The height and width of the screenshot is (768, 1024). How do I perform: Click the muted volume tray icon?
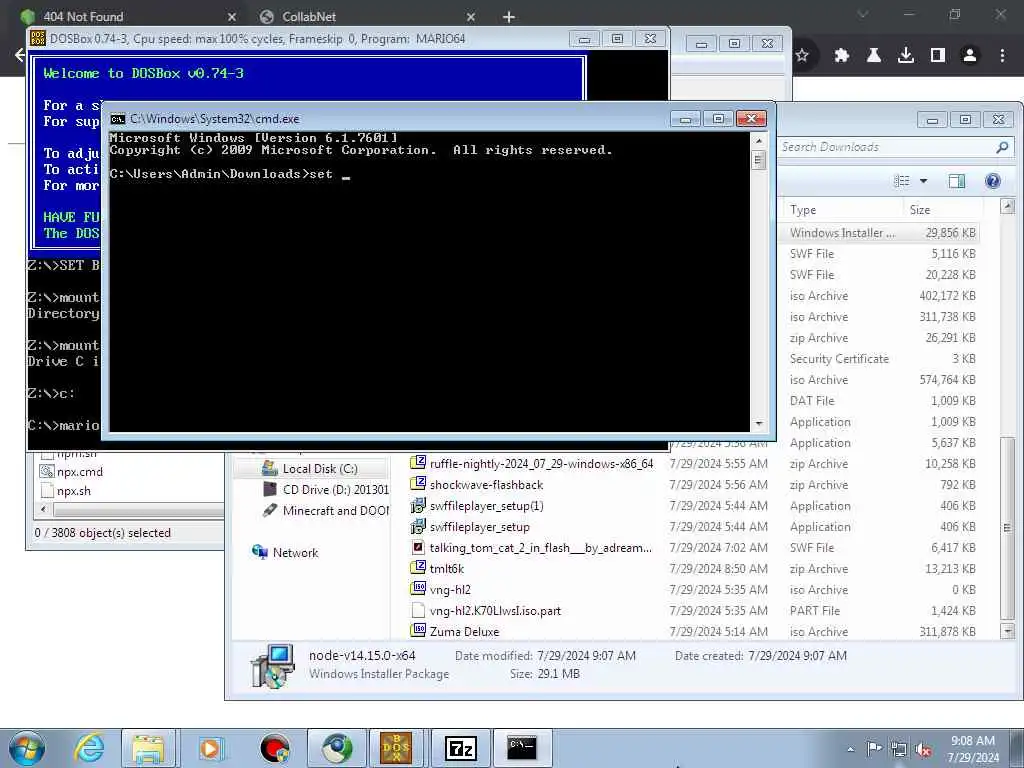(923, 749)
